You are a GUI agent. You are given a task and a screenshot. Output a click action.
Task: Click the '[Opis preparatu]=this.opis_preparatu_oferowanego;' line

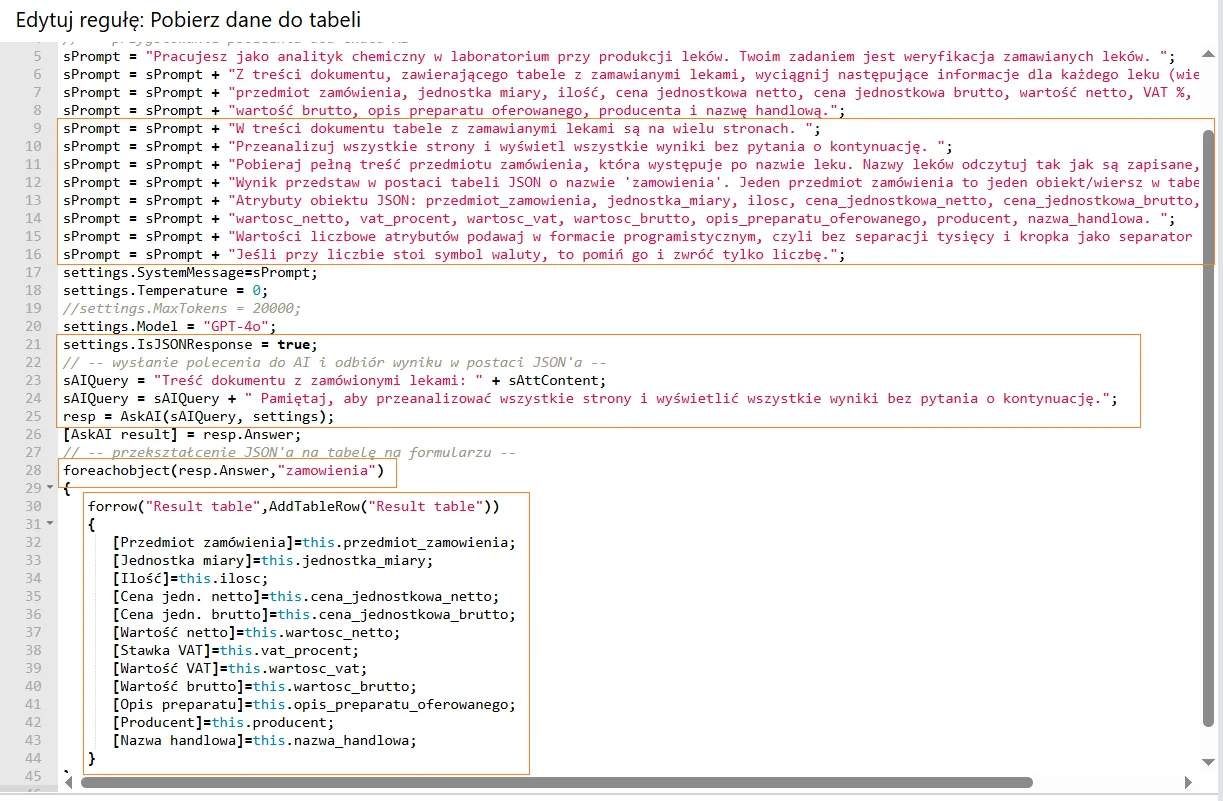coord(314,704)
